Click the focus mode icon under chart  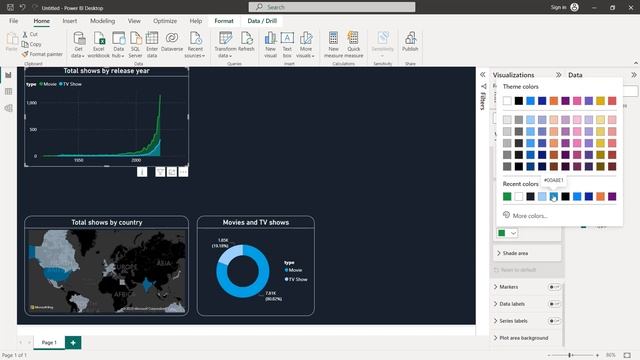coord(172,172)
